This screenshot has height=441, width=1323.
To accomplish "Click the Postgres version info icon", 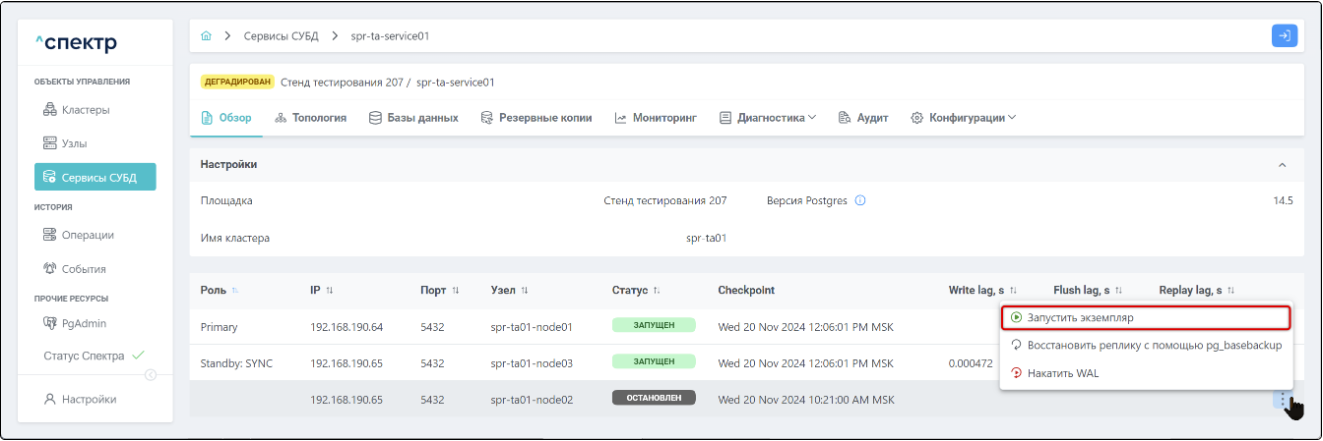I will point(860,200).
